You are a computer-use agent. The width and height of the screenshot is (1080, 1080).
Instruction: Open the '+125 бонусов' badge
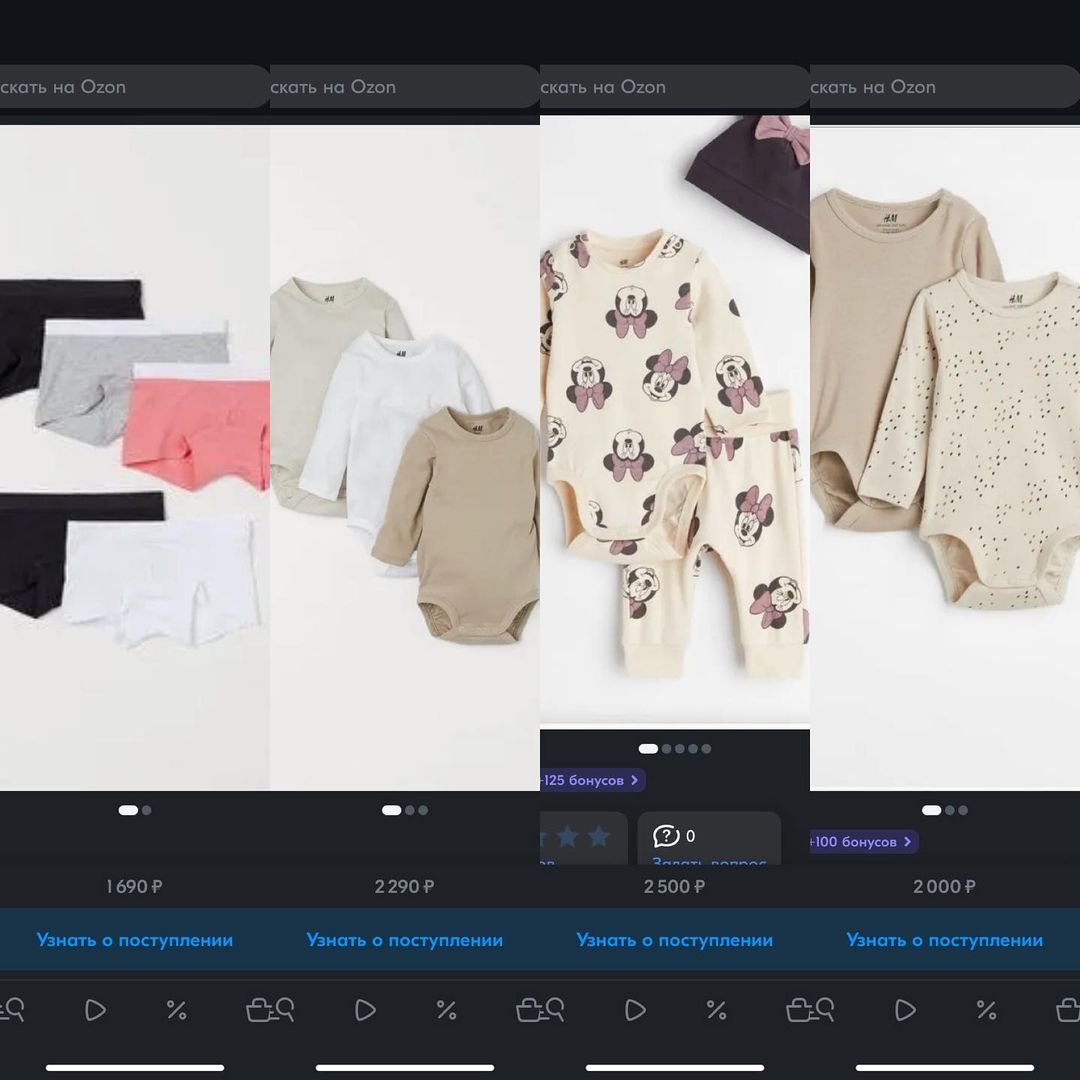(x=593, y=780)
